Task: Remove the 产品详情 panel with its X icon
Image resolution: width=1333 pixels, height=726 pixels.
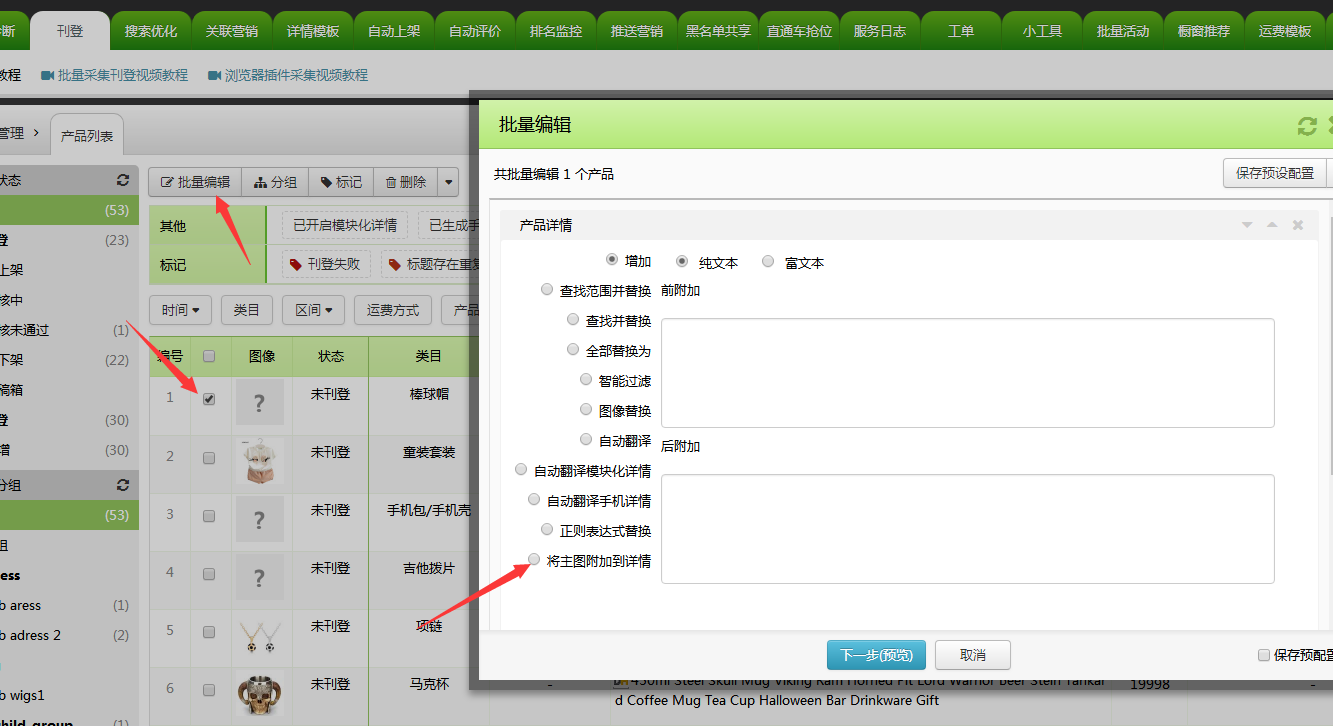Action: pos(1298,225)
